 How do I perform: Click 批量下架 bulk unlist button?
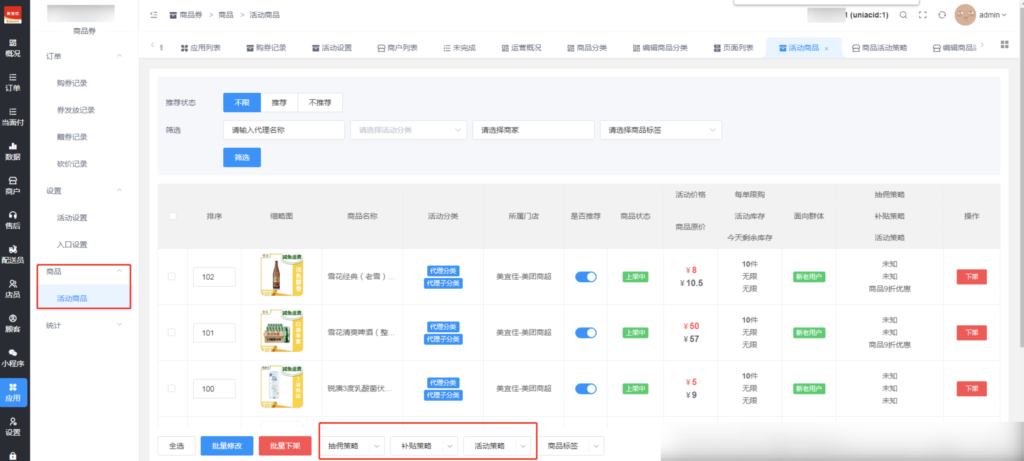coord(285,446)
